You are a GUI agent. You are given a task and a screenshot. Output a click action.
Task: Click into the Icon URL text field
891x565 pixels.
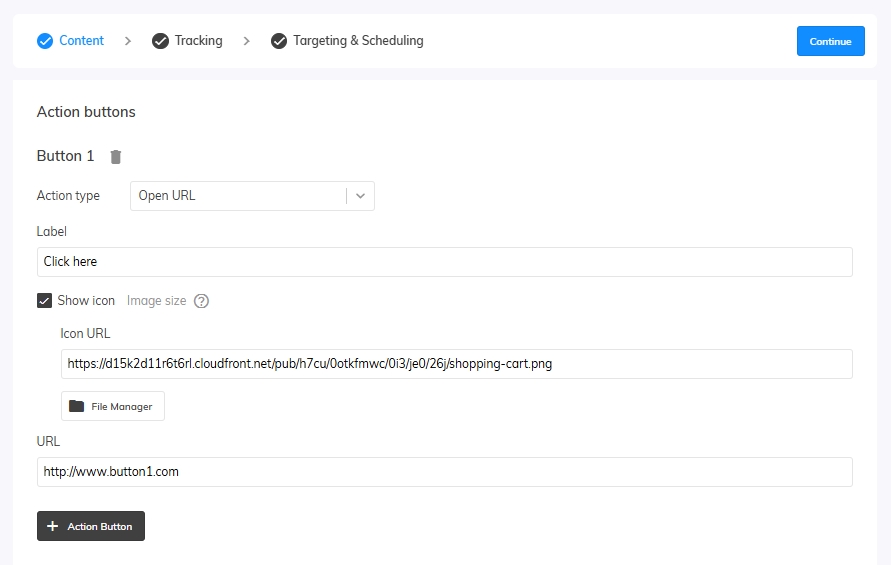(x=456, y=364)
